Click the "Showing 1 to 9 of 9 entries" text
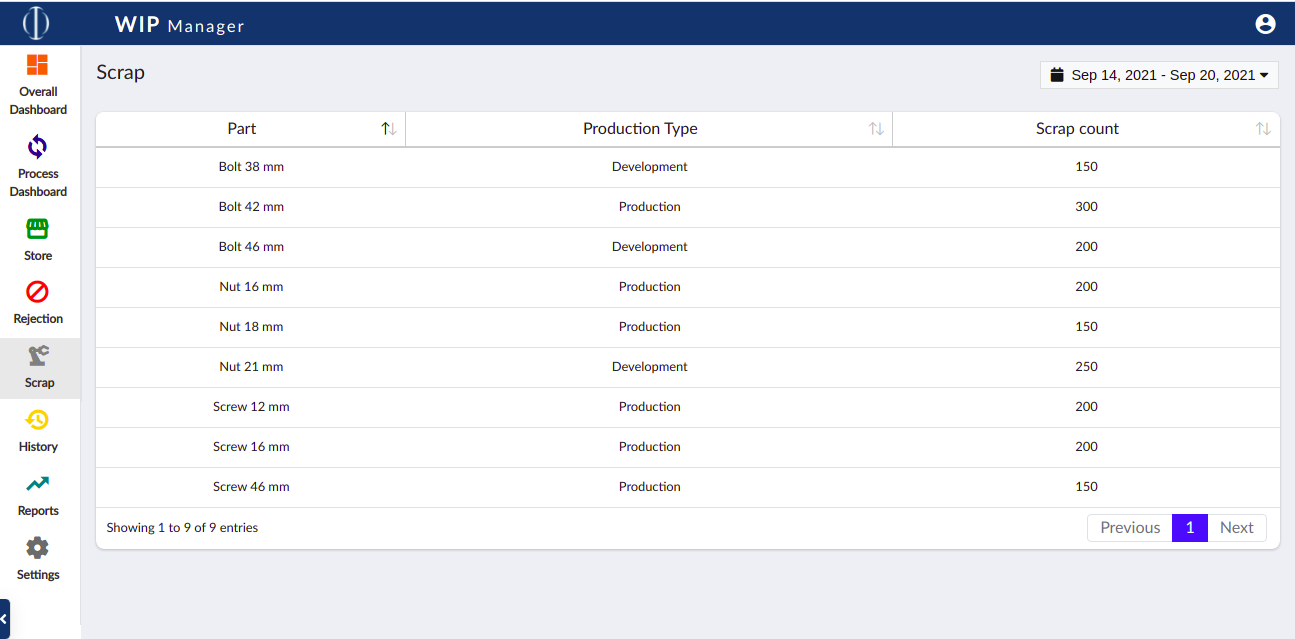This screenshot has height=639, width=1295. coord(182,528)
